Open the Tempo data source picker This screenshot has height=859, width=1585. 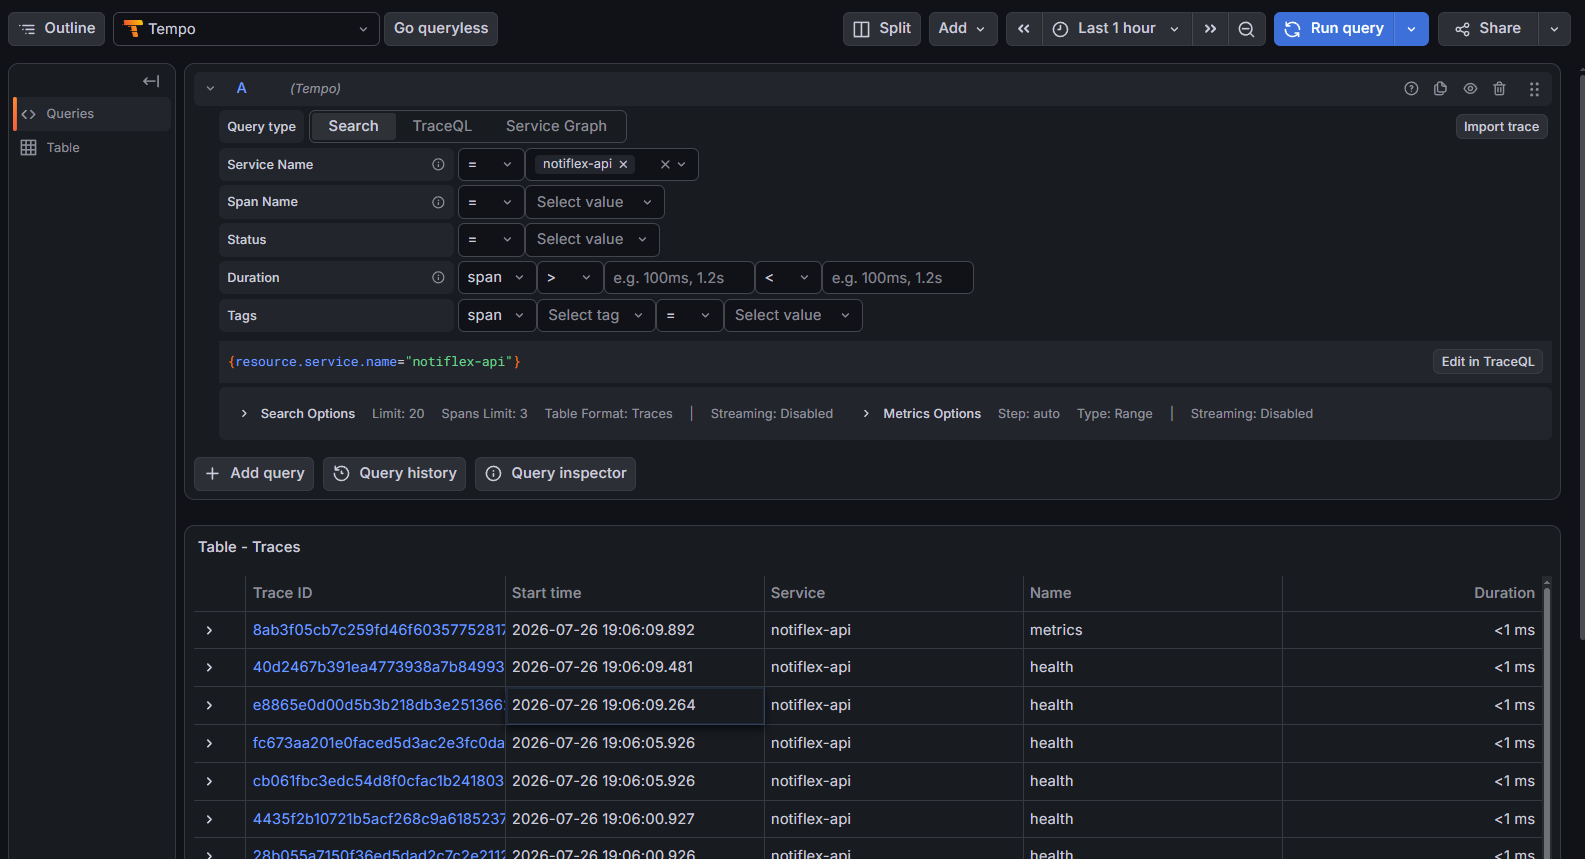click(x=246, y=29)
